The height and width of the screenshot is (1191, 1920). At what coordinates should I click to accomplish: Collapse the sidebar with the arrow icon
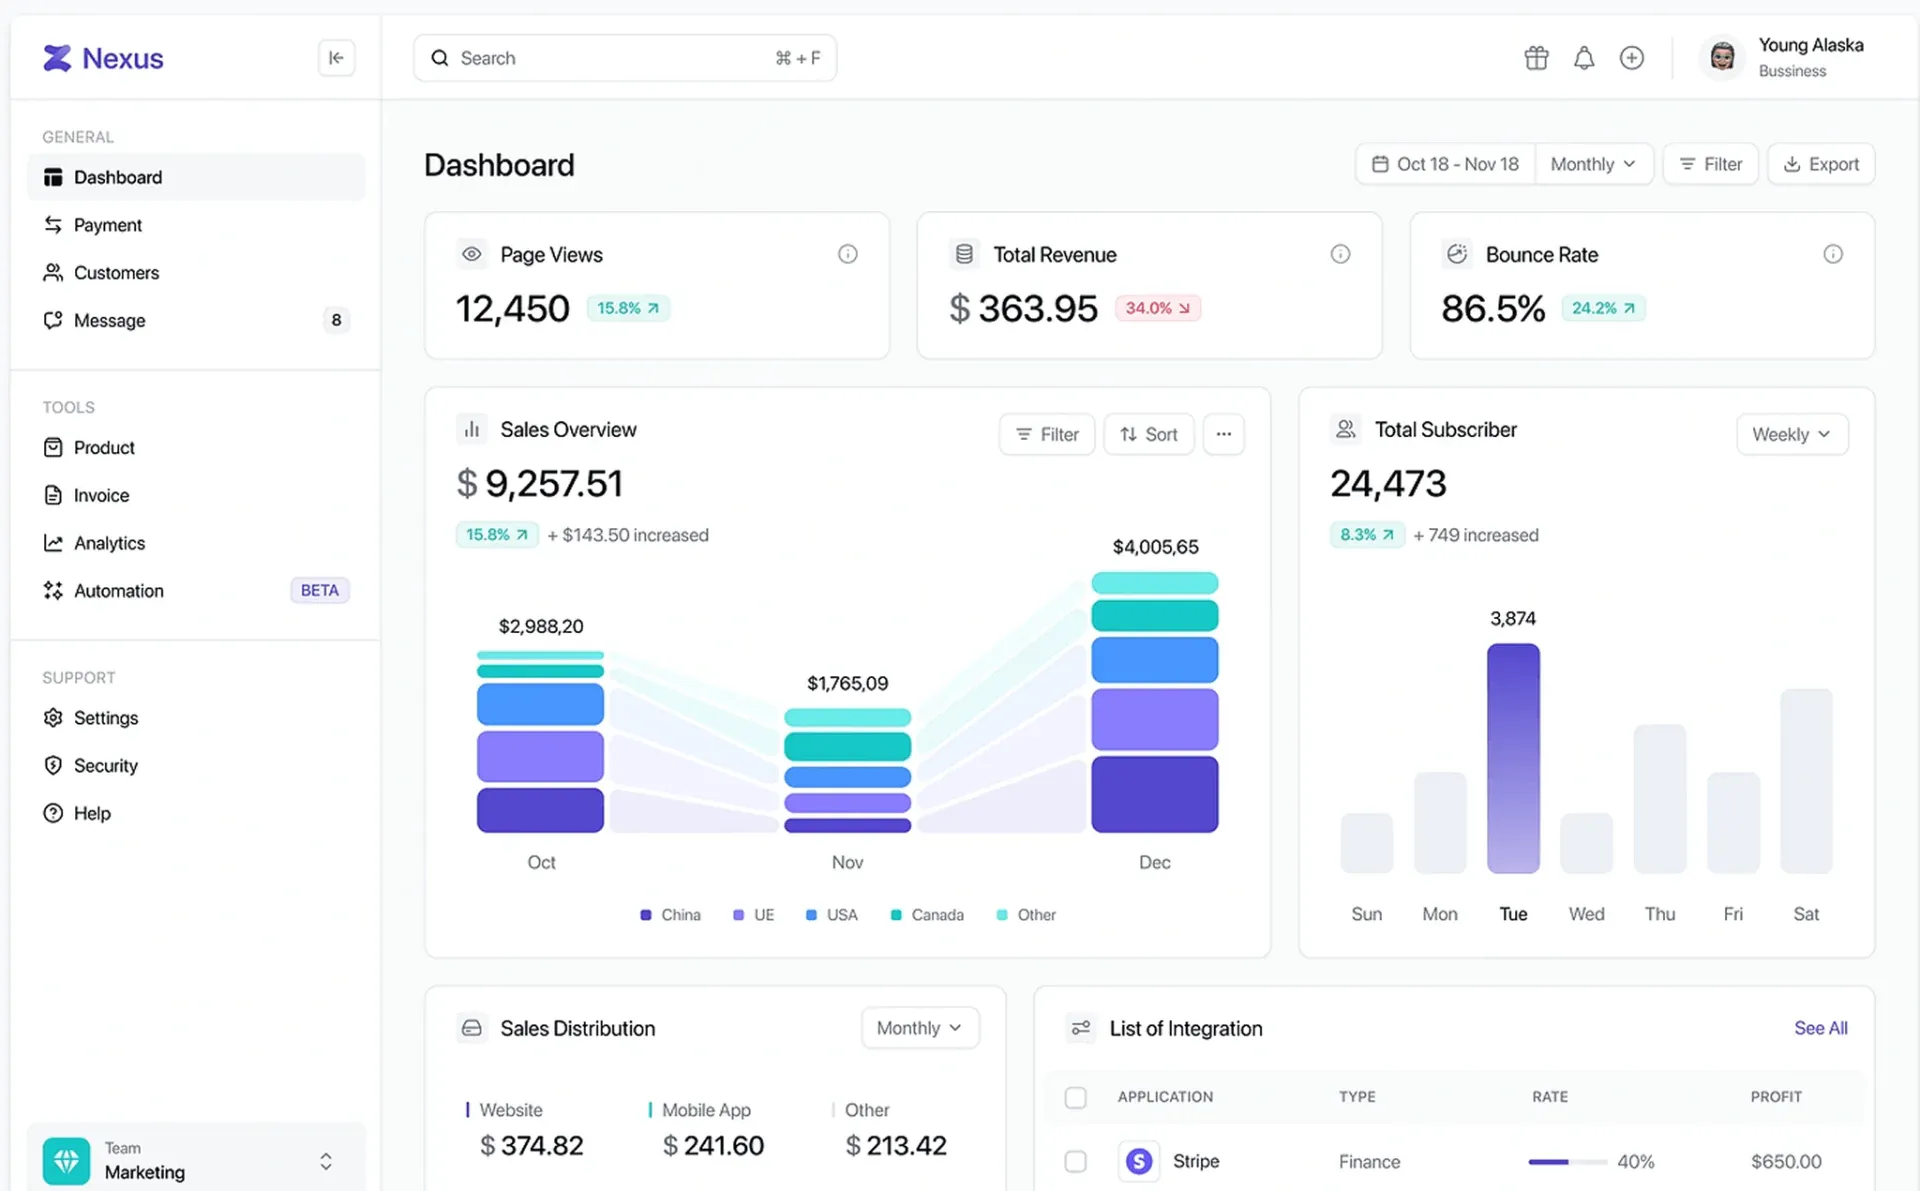pos(336,58)
